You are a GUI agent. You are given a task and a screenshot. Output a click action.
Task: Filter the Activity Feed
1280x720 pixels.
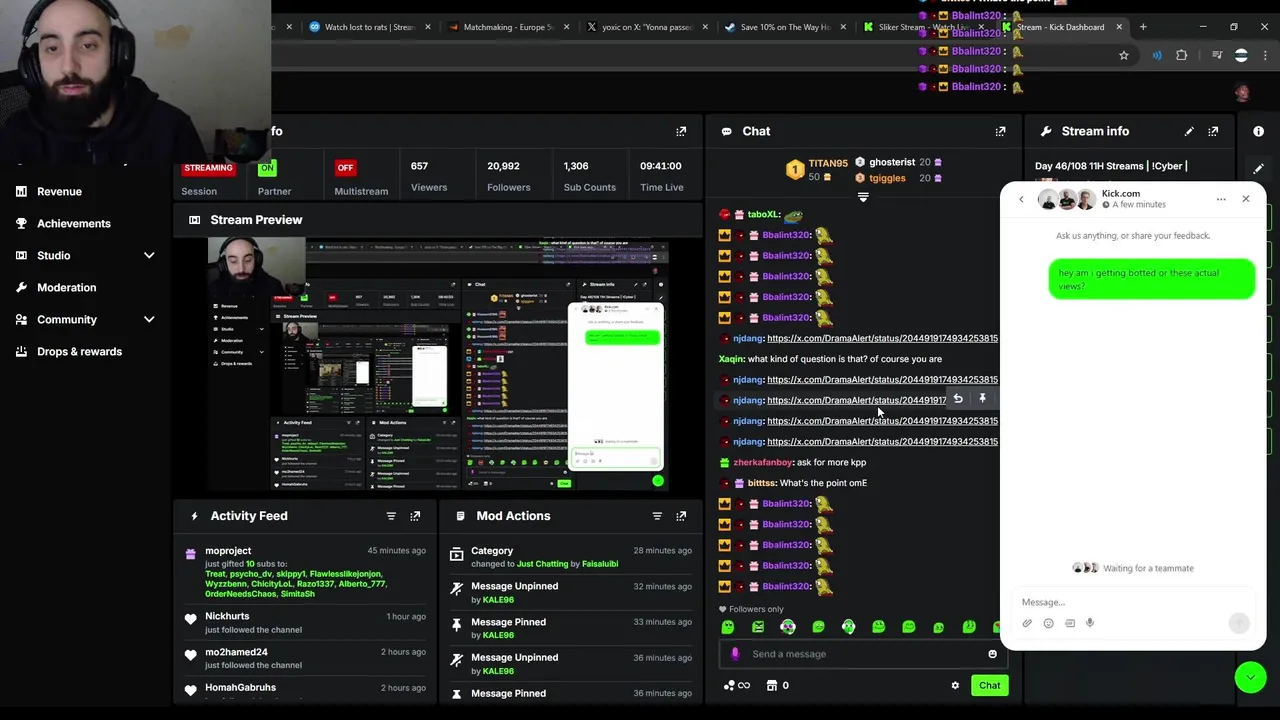[391, 516]
